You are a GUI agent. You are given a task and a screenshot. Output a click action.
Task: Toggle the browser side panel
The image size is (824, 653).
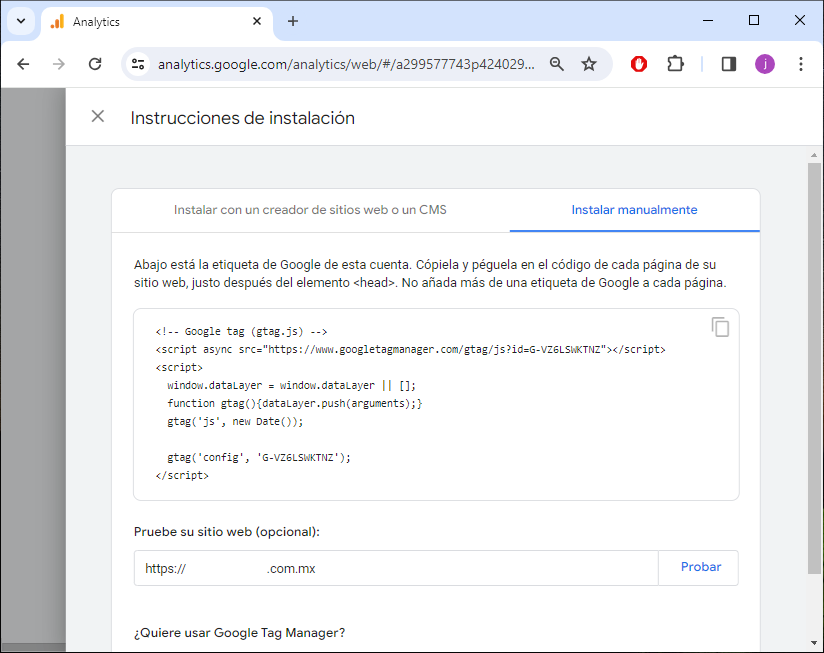[729, 64]
